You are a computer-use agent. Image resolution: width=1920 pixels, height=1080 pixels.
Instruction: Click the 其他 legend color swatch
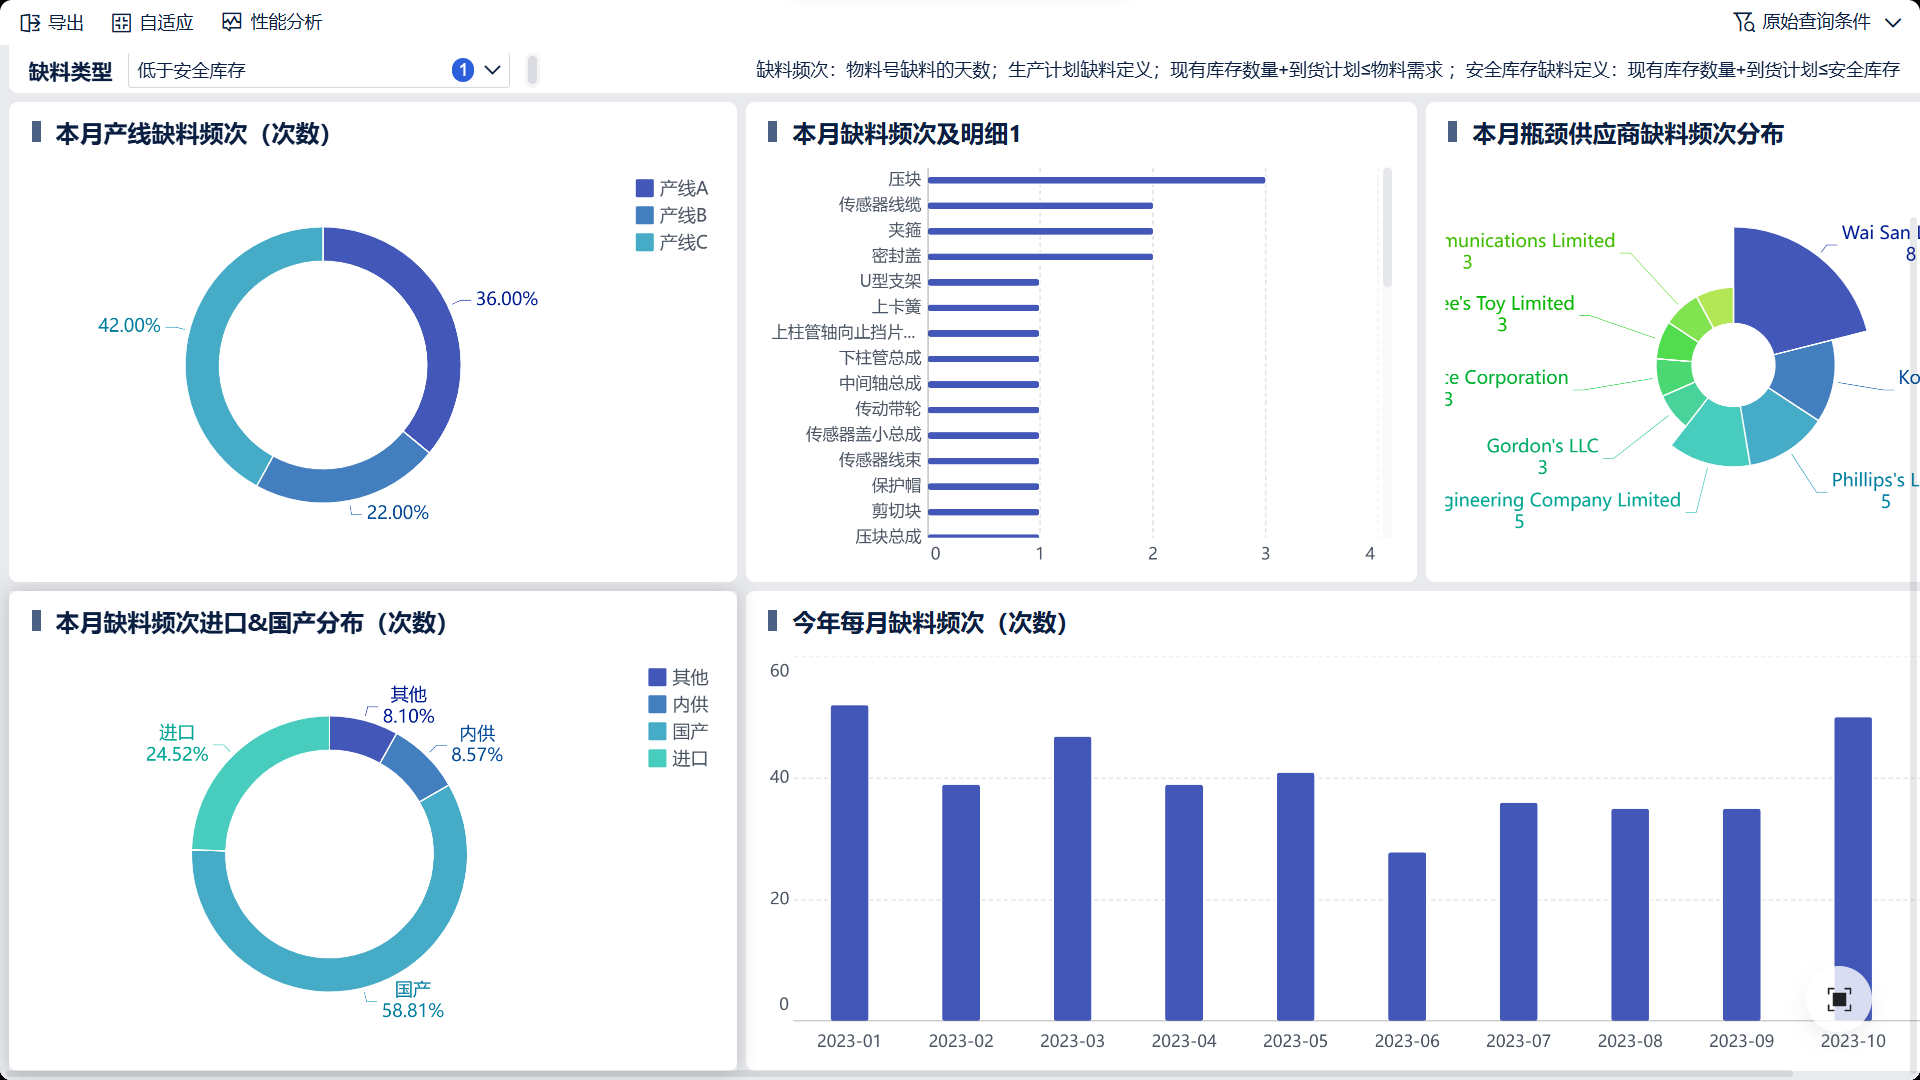657,677
